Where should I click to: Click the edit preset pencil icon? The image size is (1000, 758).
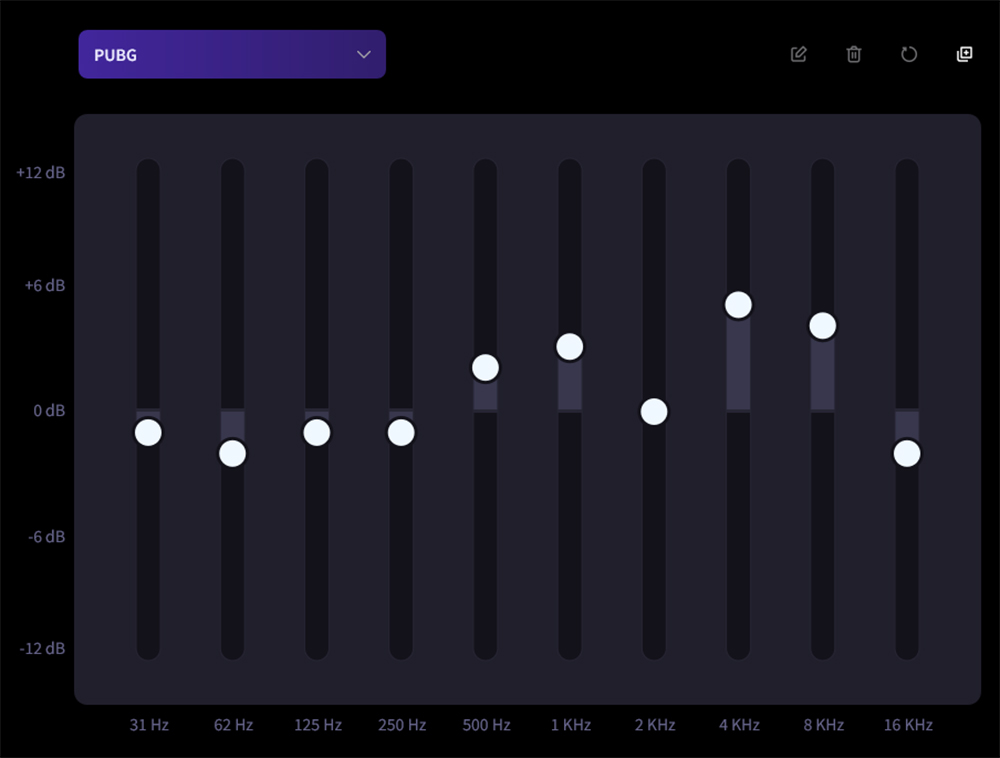point(798,54)
